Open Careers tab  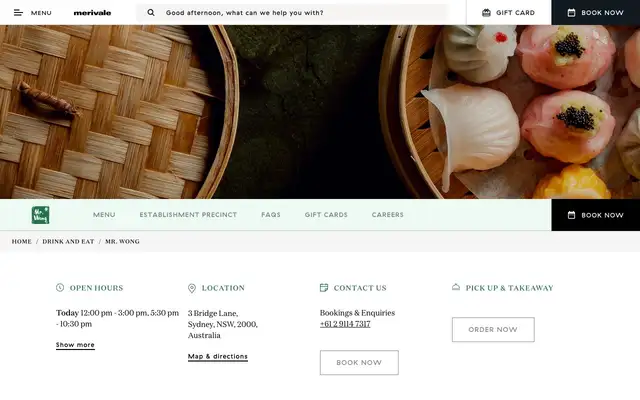[388, 215]
